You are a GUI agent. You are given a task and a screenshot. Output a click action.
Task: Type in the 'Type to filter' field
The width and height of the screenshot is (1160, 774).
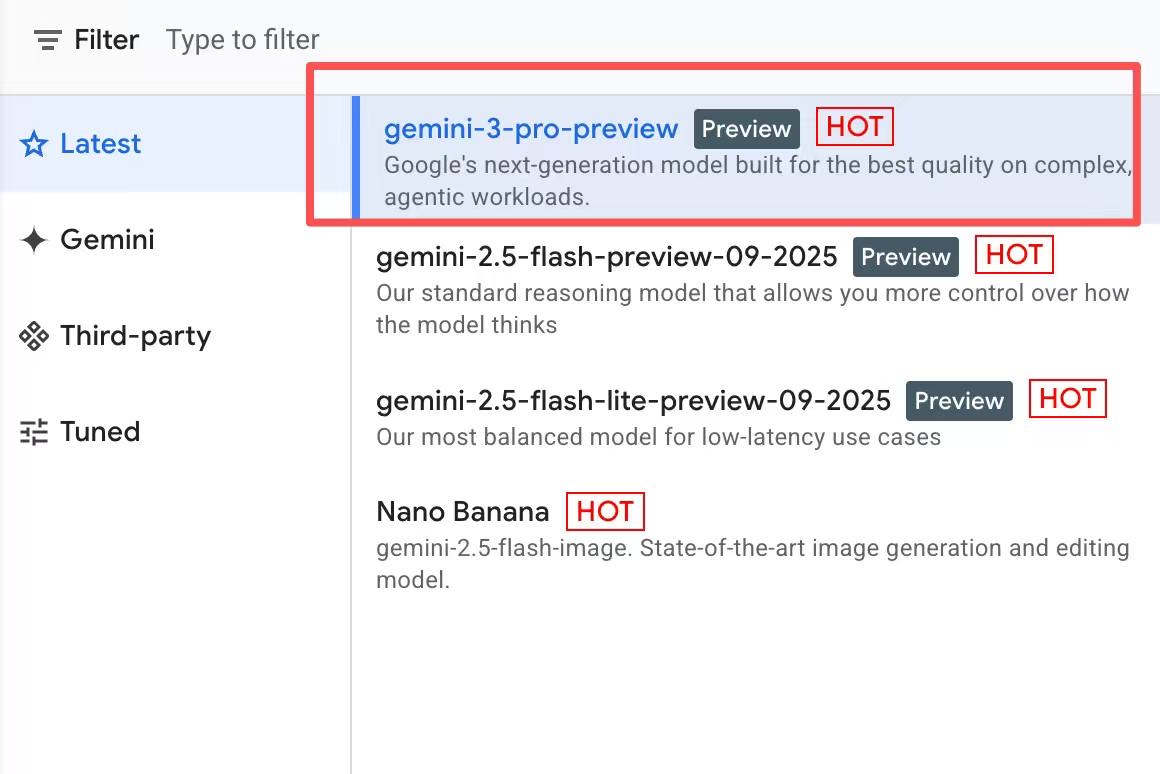point(243,40)
